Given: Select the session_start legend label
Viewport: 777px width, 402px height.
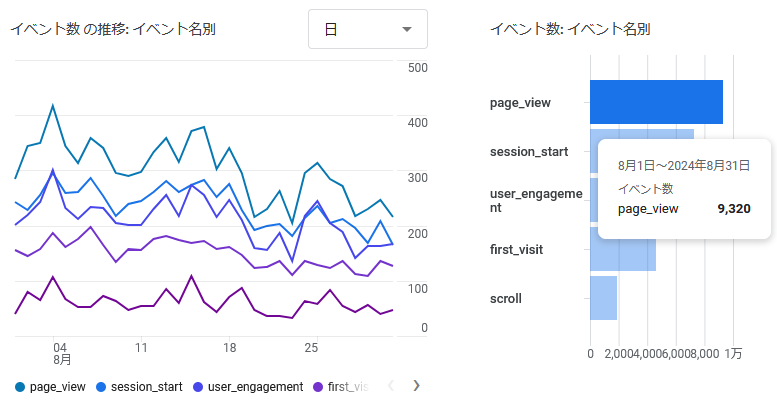Looking at the screenshot, I should [147, 387].
